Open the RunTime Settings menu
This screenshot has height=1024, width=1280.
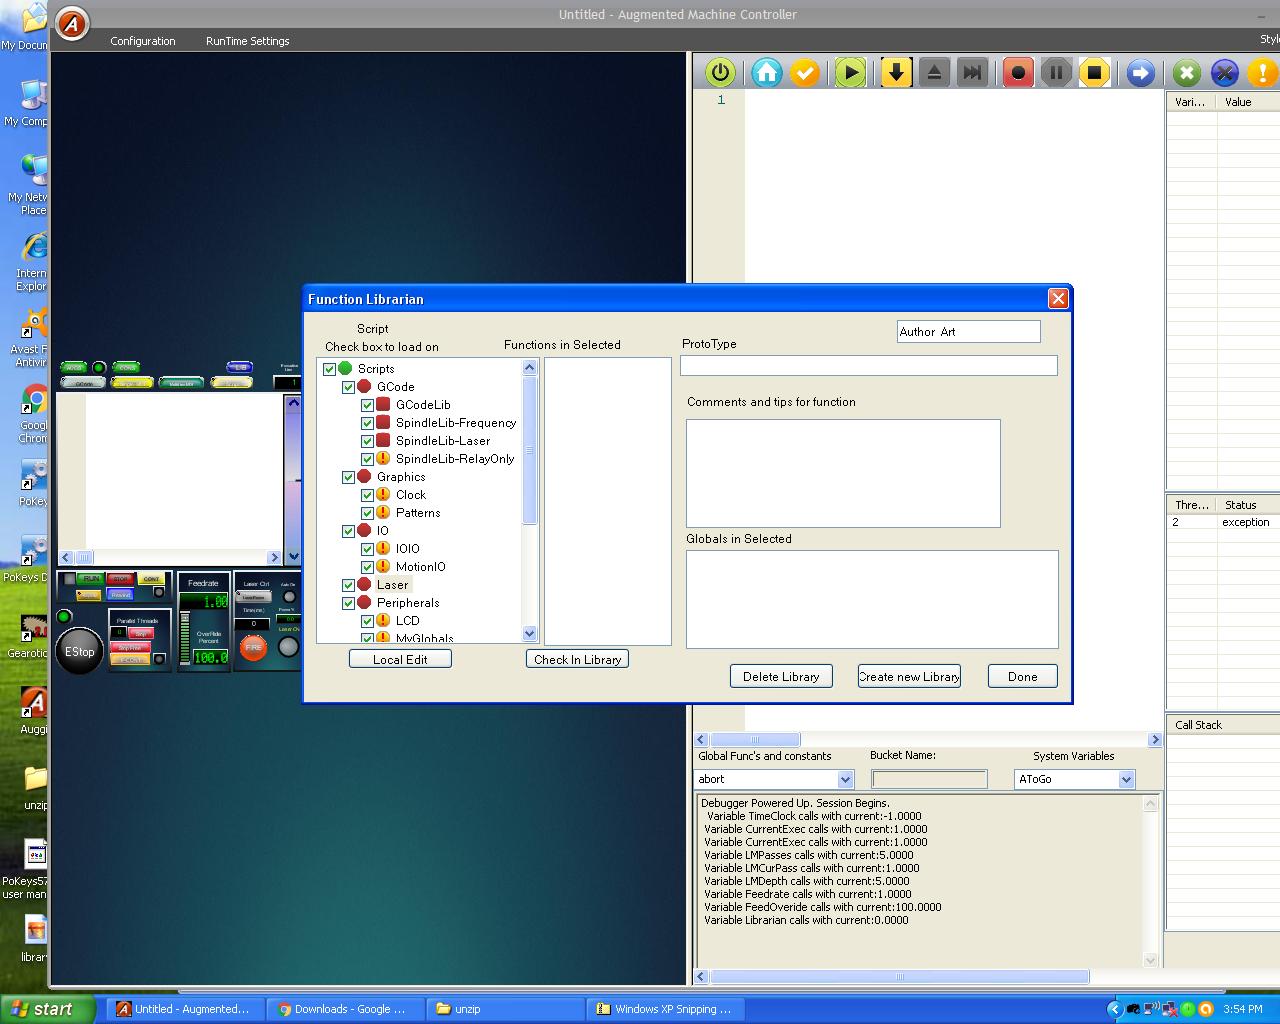247,41
